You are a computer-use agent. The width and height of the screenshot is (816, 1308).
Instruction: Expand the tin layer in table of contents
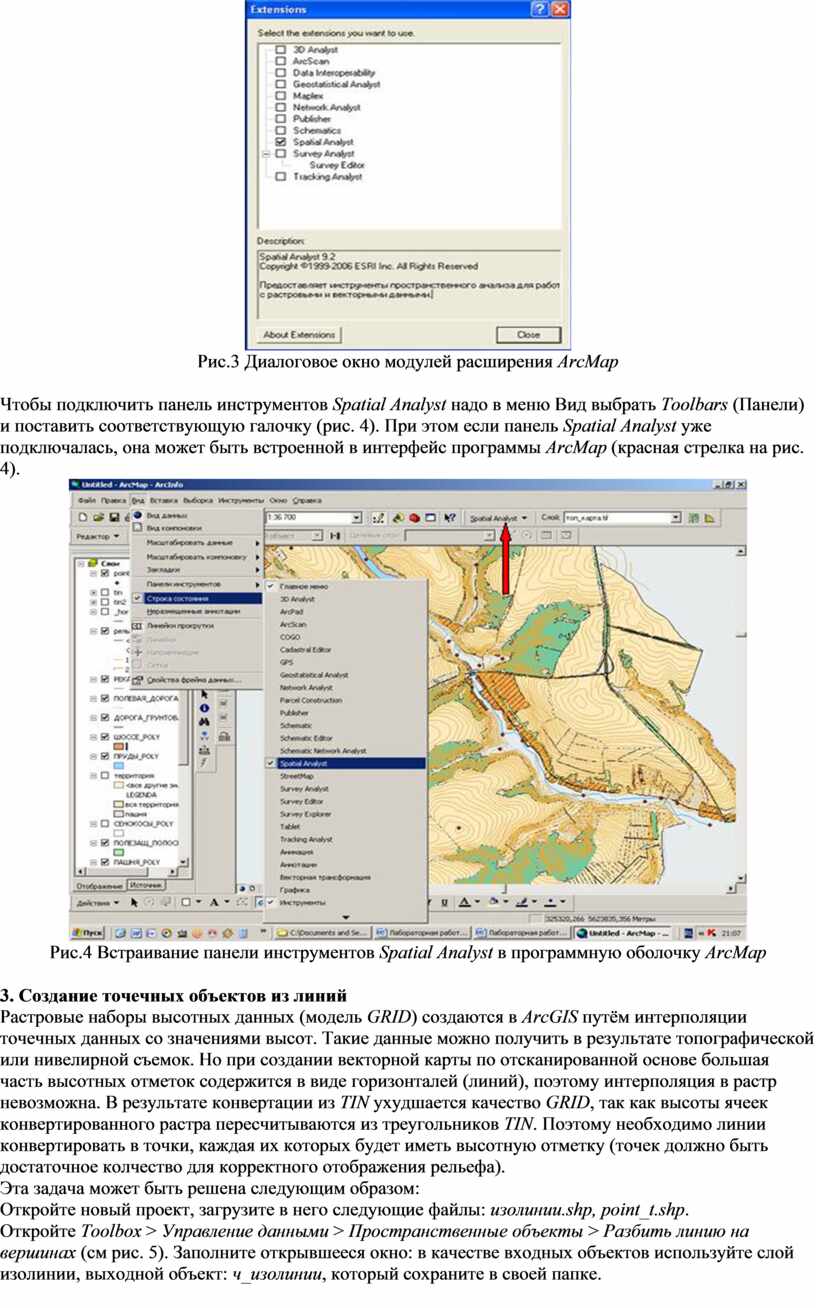click(x=93, y=593)
